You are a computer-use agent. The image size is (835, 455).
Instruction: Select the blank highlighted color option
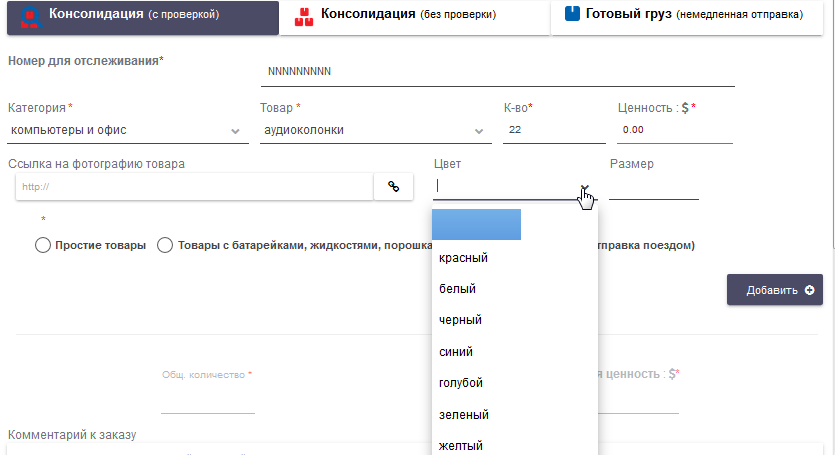(476, 225)
